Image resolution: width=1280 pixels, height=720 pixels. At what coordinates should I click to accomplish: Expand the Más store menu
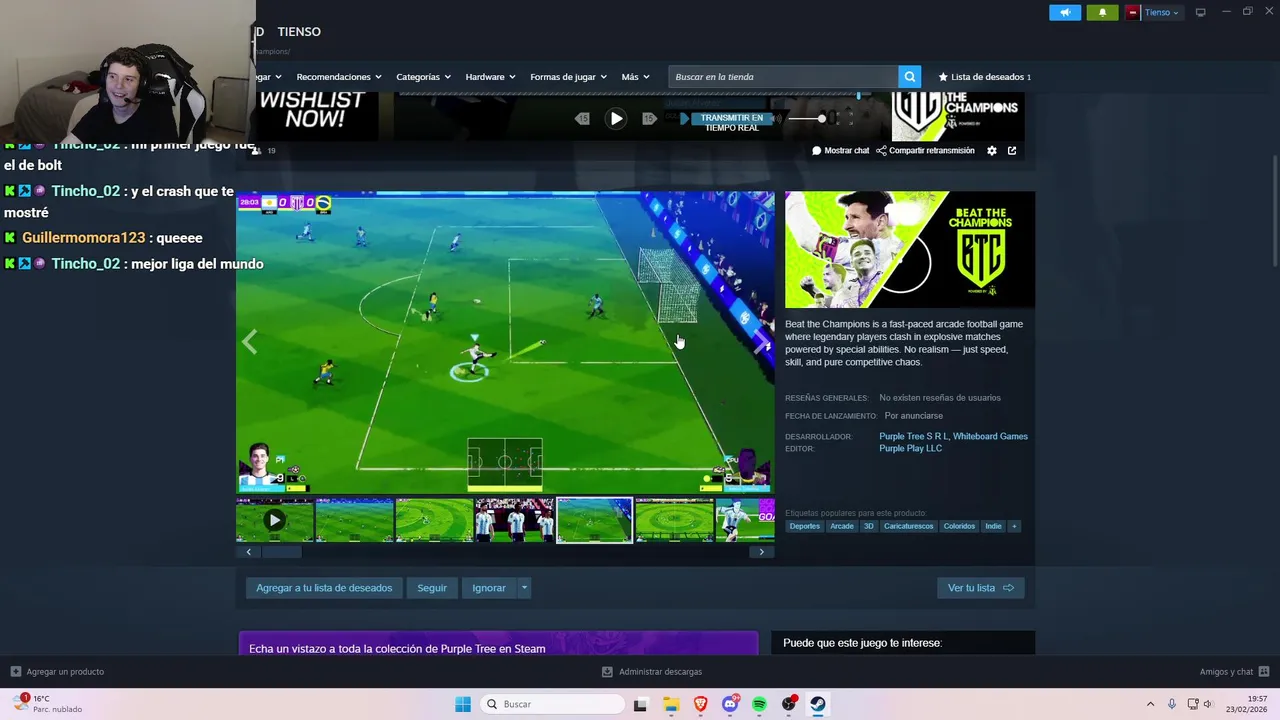coord(635,77)
